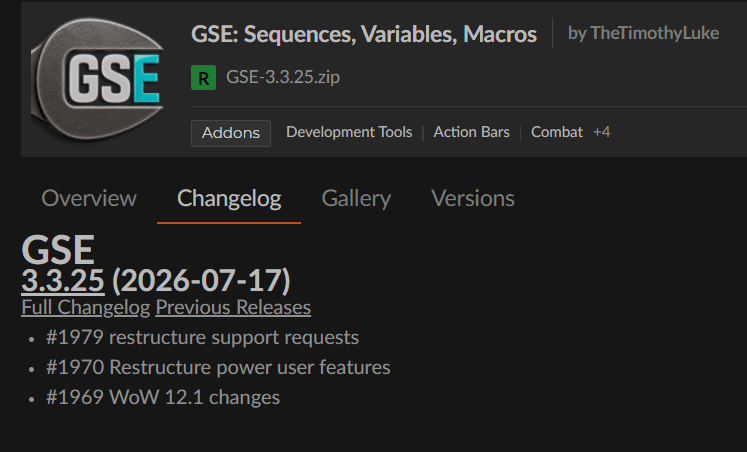Click the Addons category button

[x=231, y=133]
